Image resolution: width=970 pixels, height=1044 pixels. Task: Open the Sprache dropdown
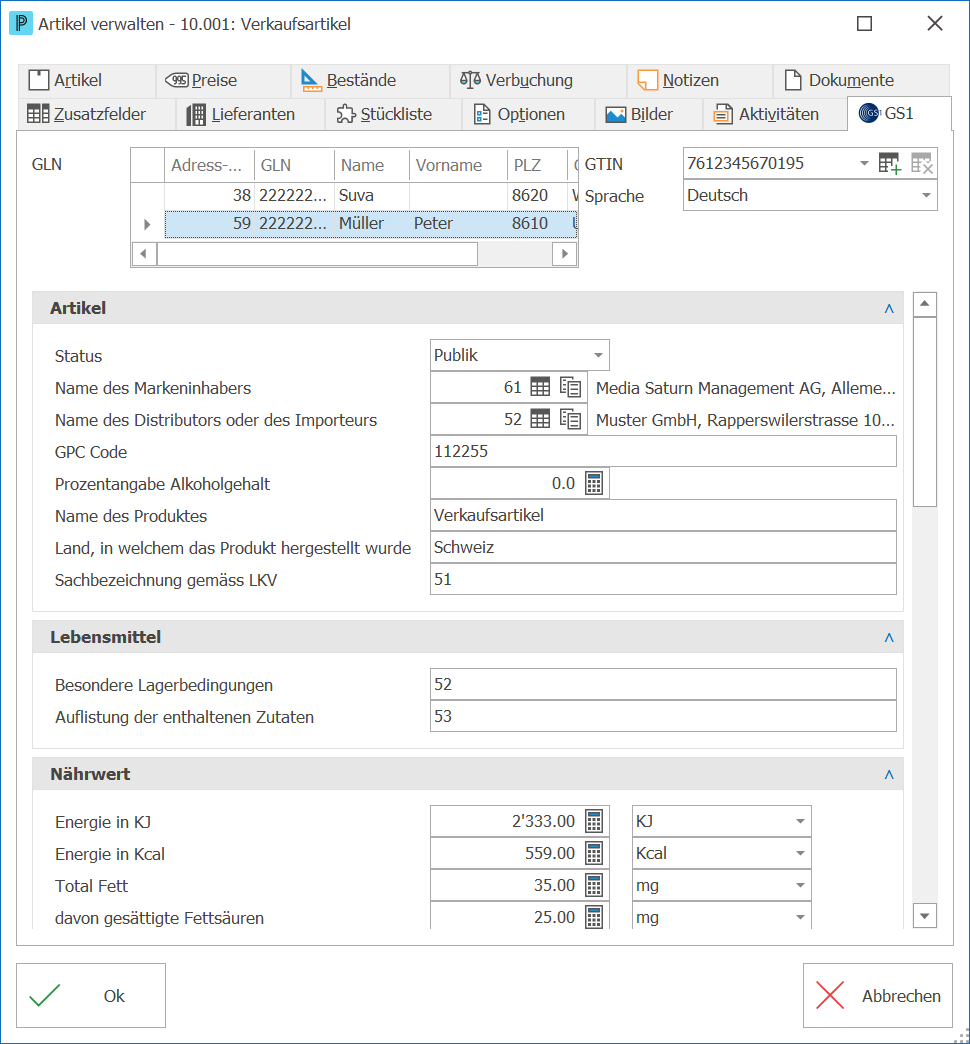point(926,195)
